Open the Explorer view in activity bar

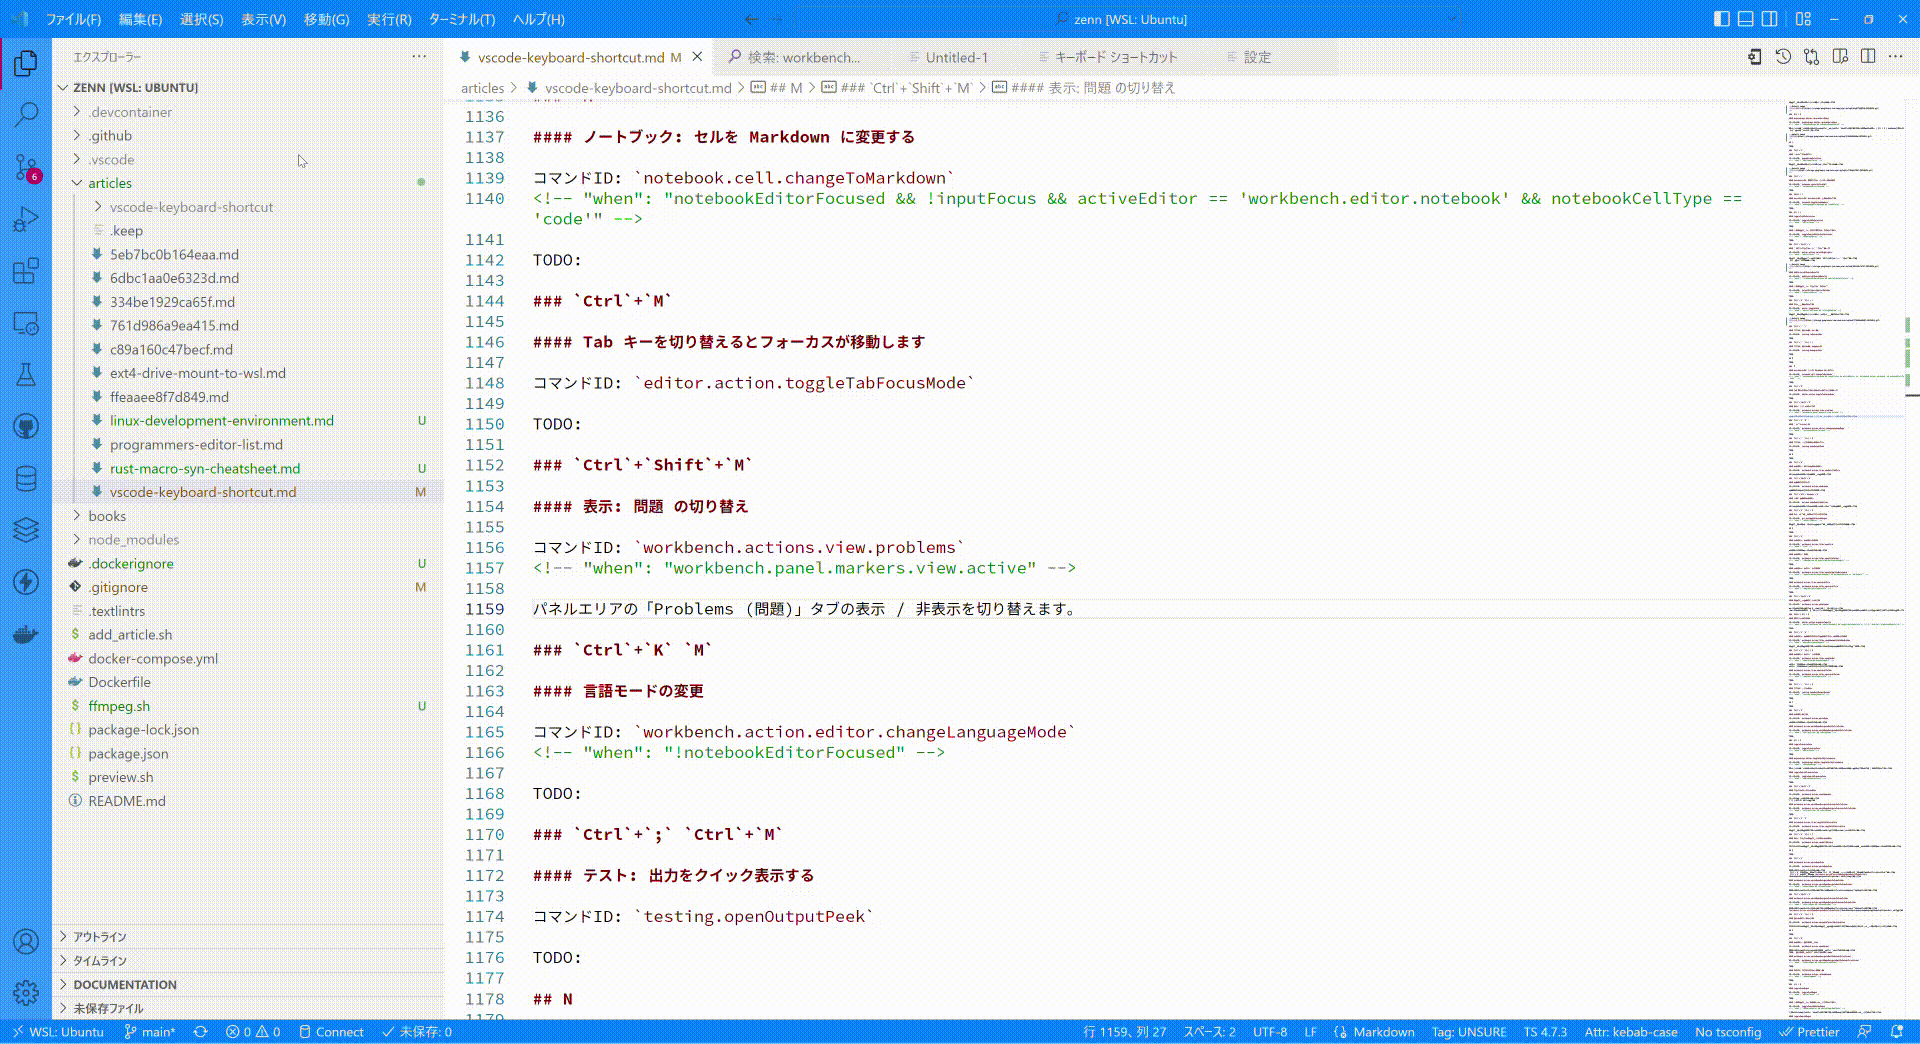coord(26,64)
